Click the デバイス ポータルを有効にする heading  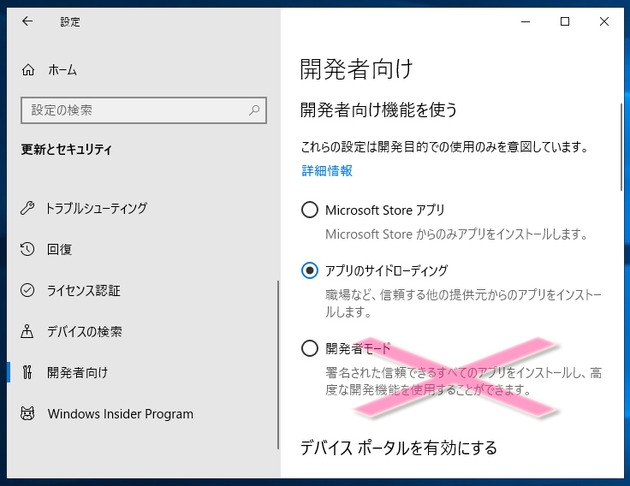[x=399, y=447]
